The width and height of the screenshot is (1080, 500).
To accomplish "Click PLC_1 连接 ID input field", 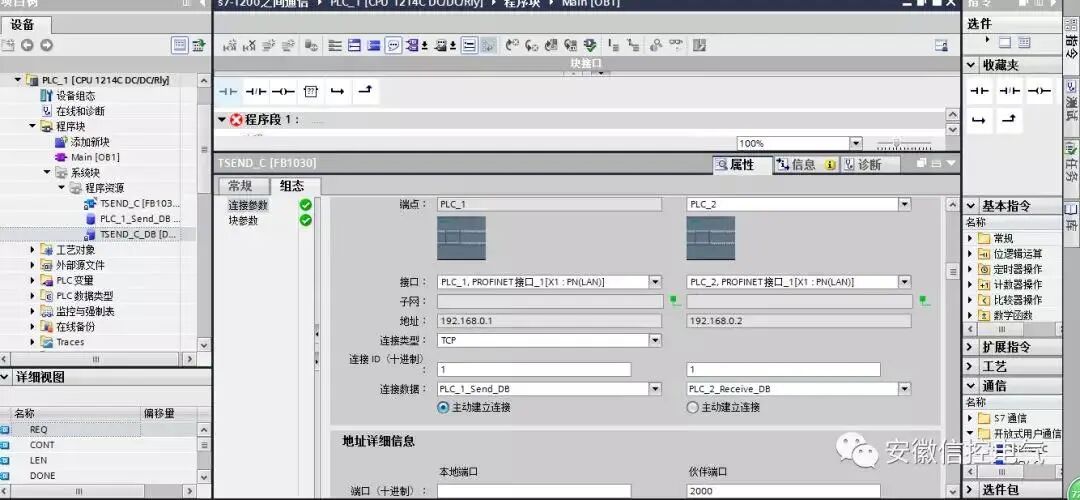I will tap(534, 370).
